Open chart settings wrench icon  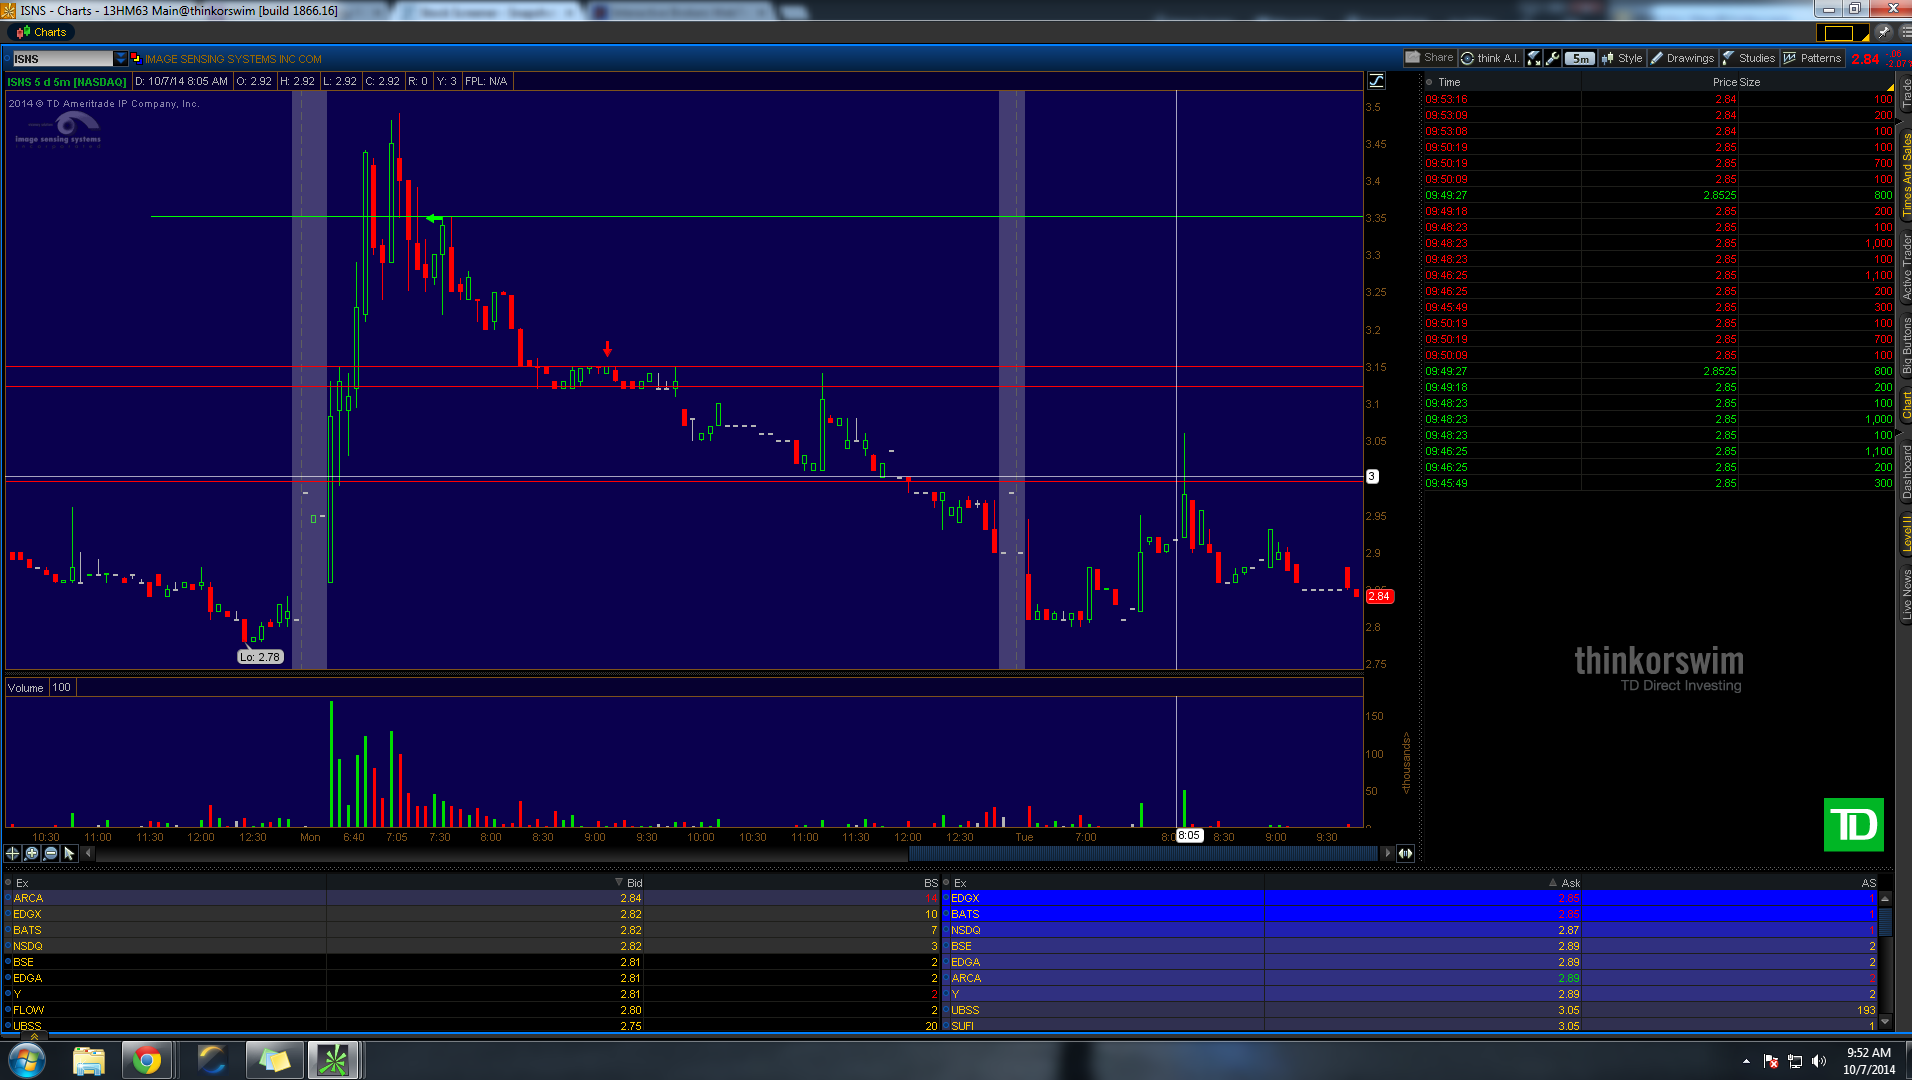(1552, 58)
